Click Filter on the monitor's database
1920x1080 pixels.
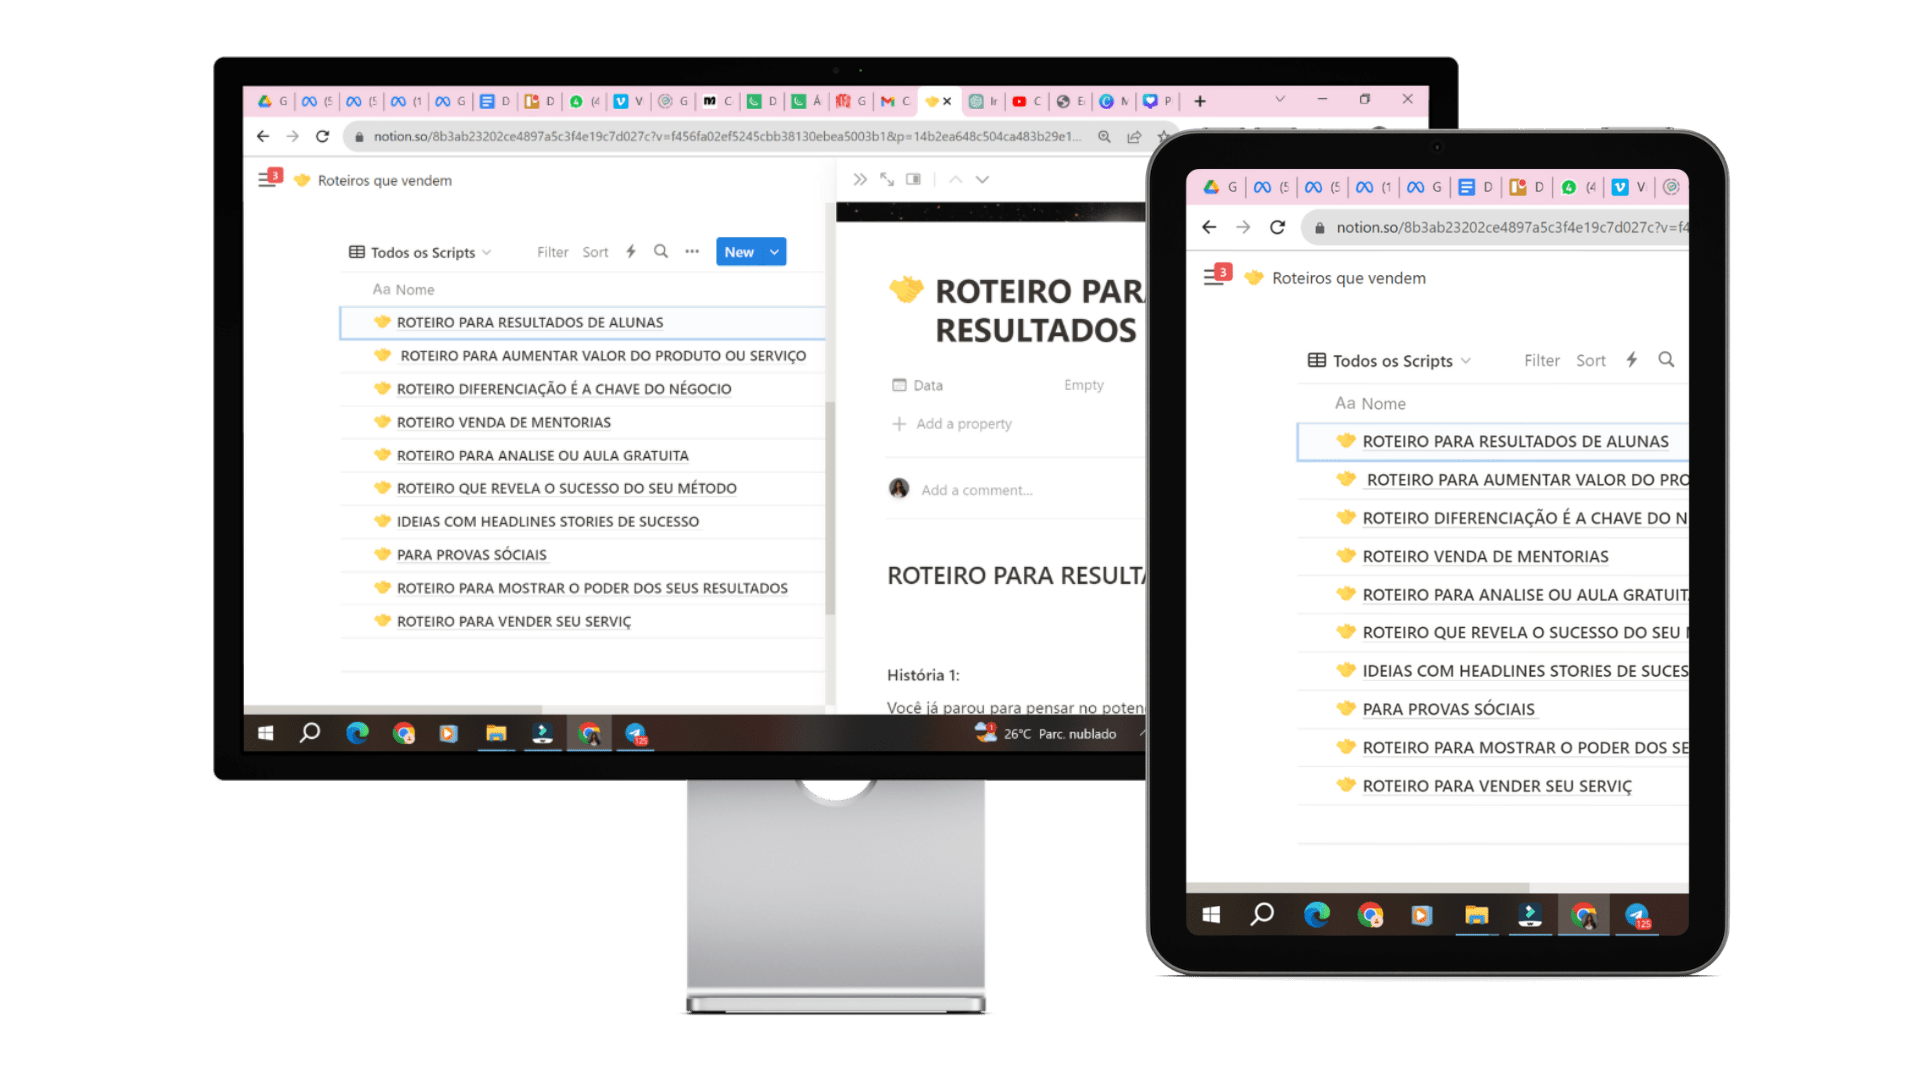pyautogui.click(x=552, y=252)
